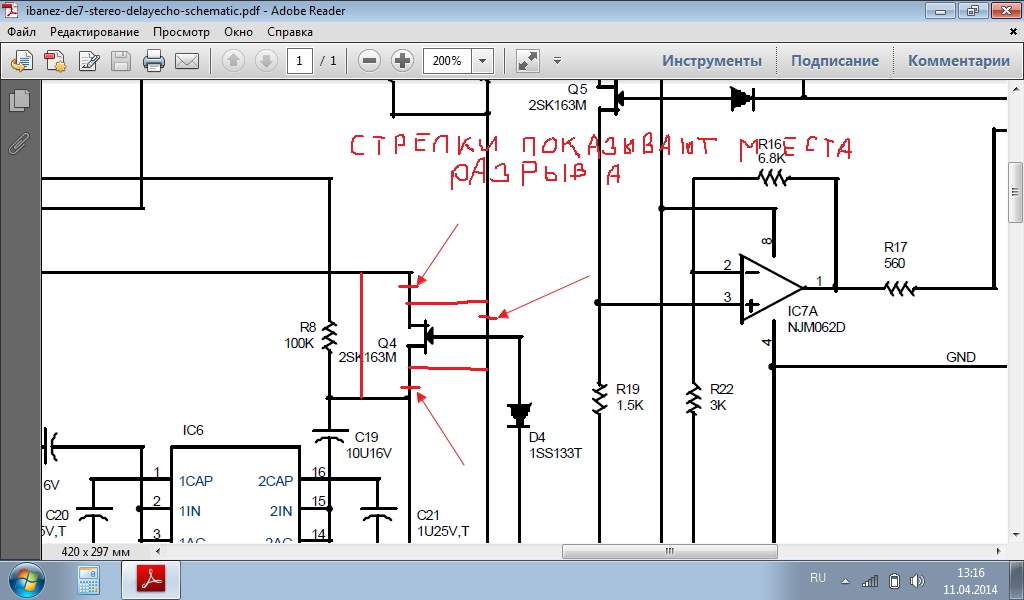The height and width of the screenshot is (600, 1024).
Task: Zoom in with the plus button
Action: [x=402, y=61]
